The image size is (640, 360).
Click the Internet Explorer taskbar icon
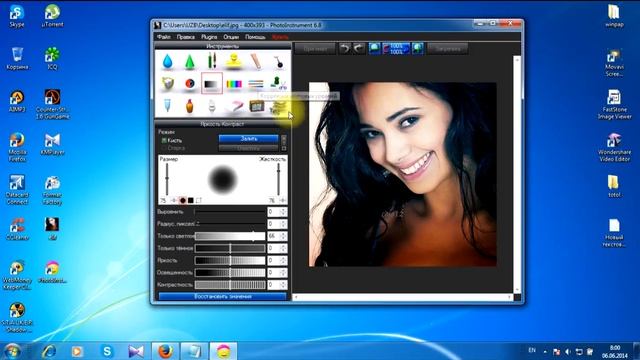click(49, 351)
